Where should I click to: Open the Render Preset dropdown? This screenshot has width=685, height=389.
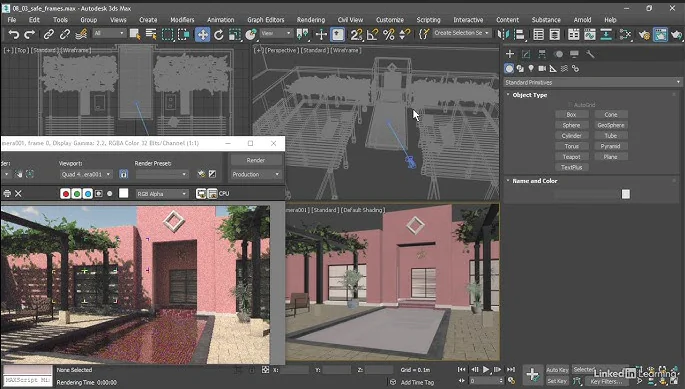[161, 174]
